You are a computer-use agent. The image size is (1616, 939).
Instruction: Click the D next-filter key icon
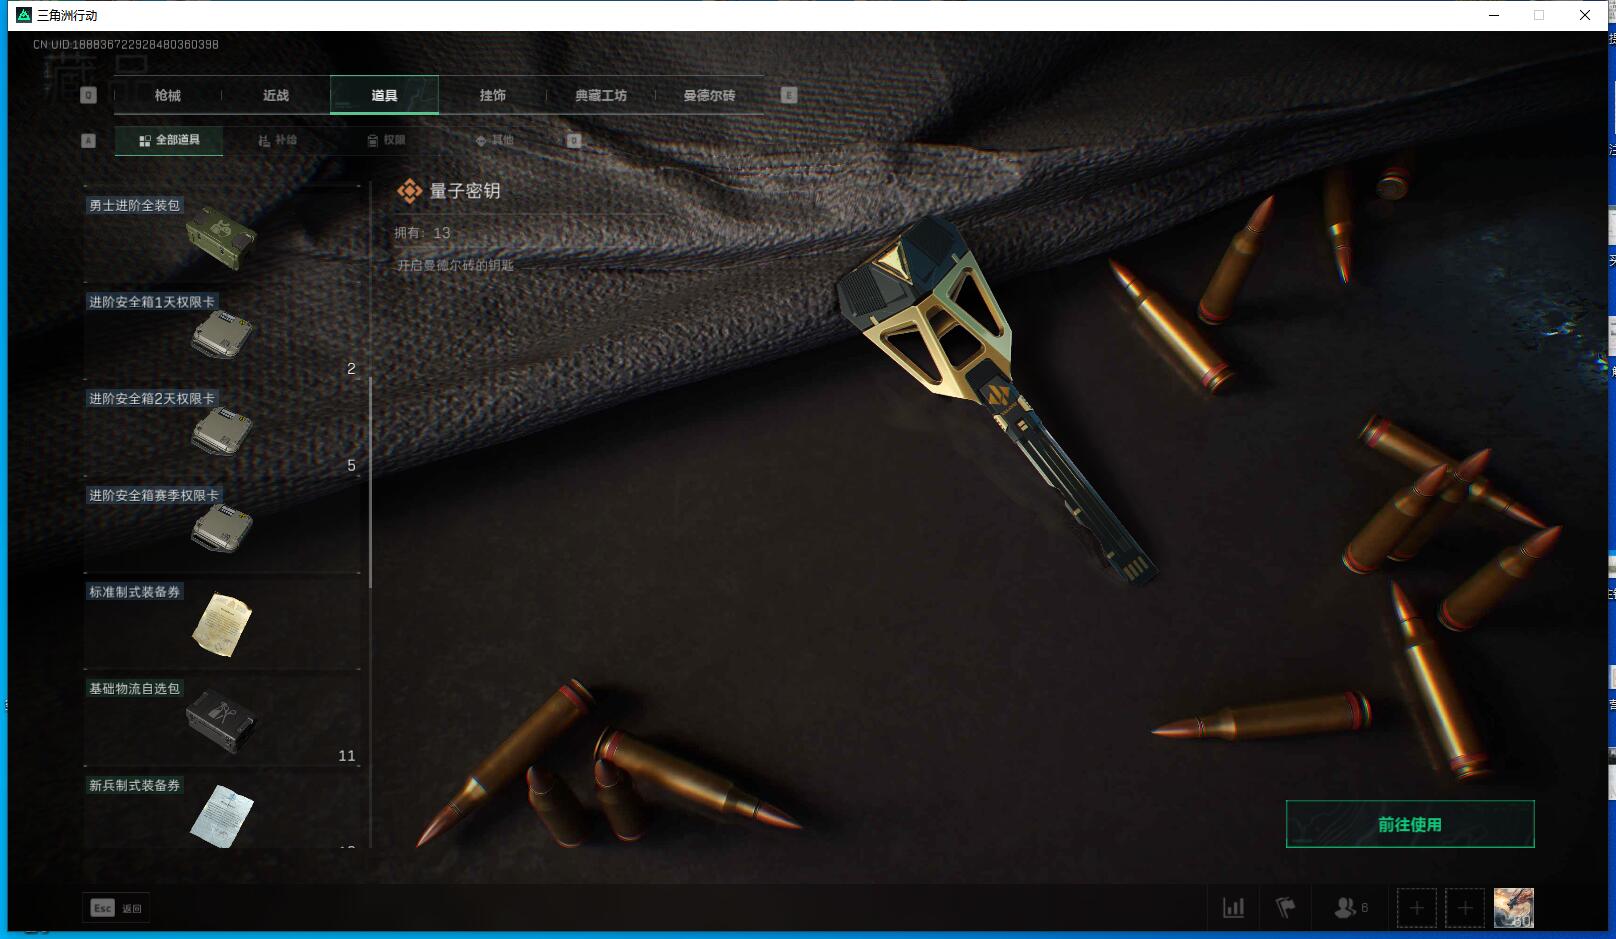[574, 140]
